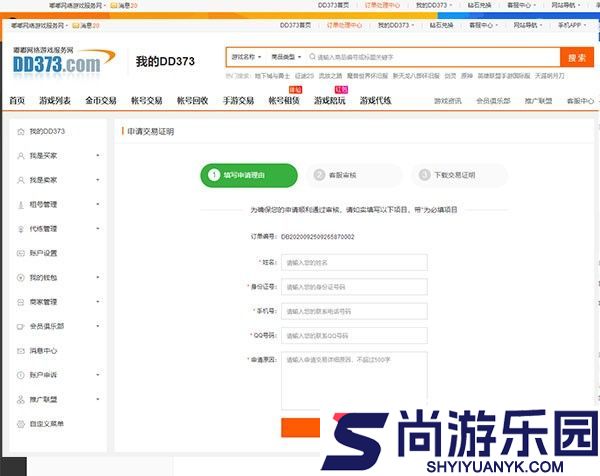Viewport: 600px width, 476px height.
Task: Click the 手机号 input field
Action: click(354, 311)
